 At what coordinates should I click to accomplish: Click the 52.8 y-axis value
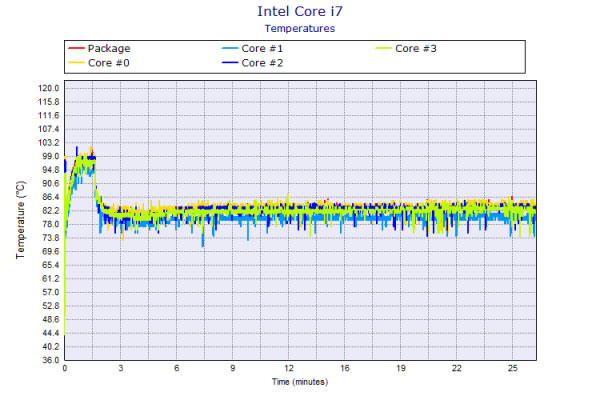pyautogui.click(x=50, y=306)
